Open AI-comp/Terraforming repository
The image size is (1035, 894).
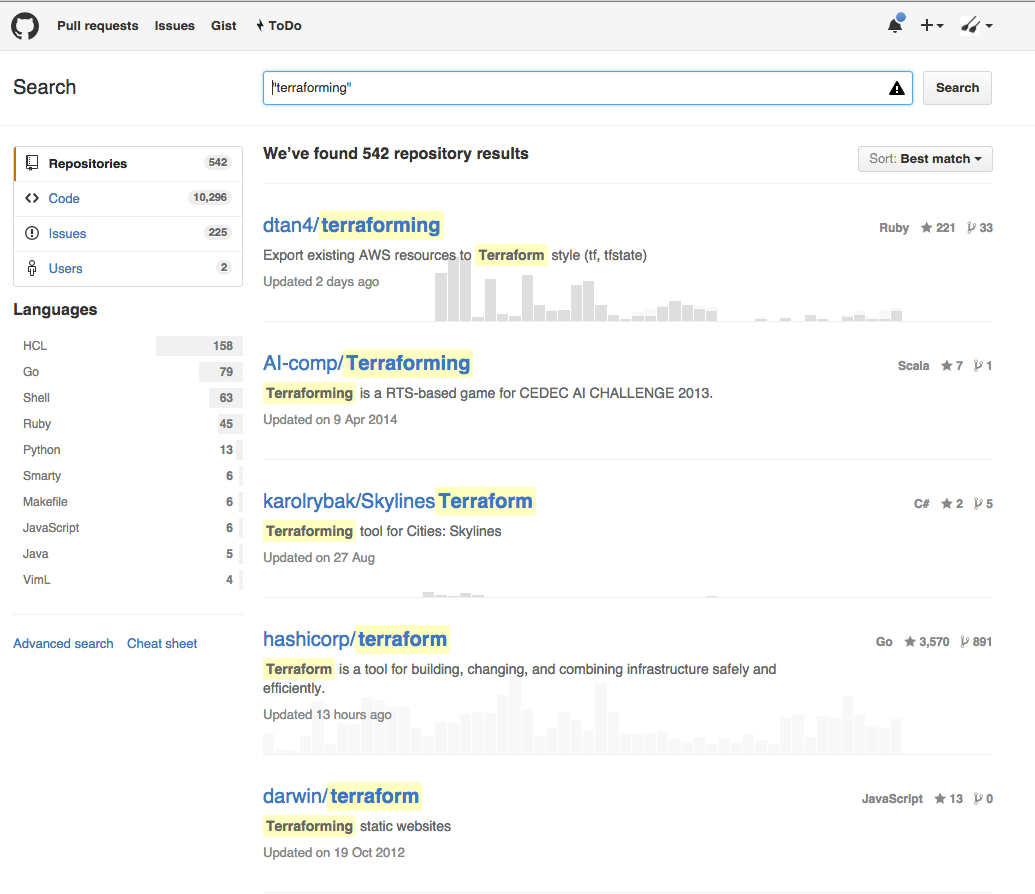click(367, 363)
